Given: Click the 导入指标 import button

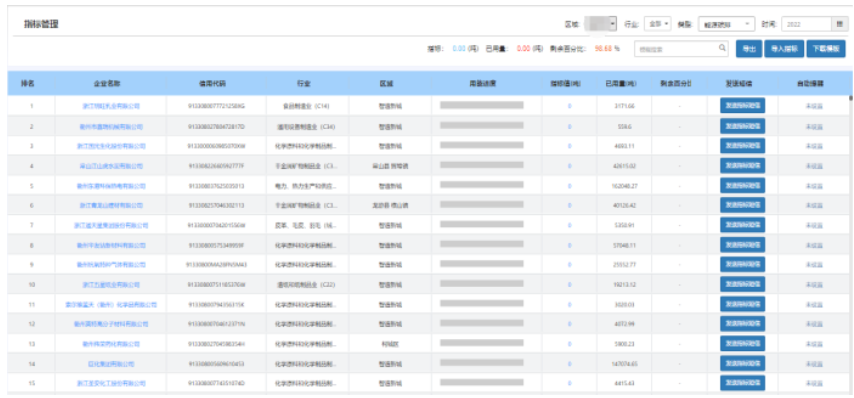Looking at the screenshot, I should click(784, 49).
